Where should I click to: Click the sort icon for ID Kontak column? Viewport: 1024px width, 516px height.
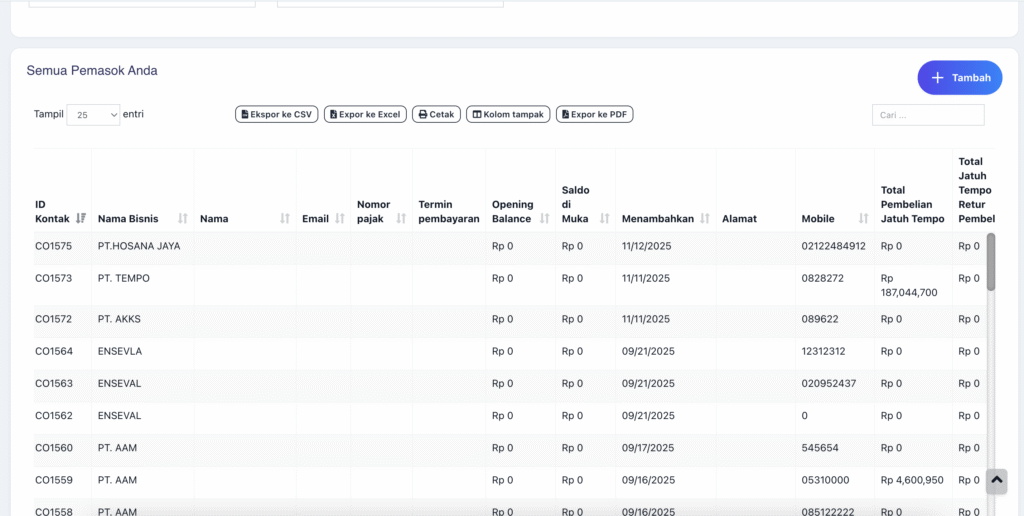(81, 218)
